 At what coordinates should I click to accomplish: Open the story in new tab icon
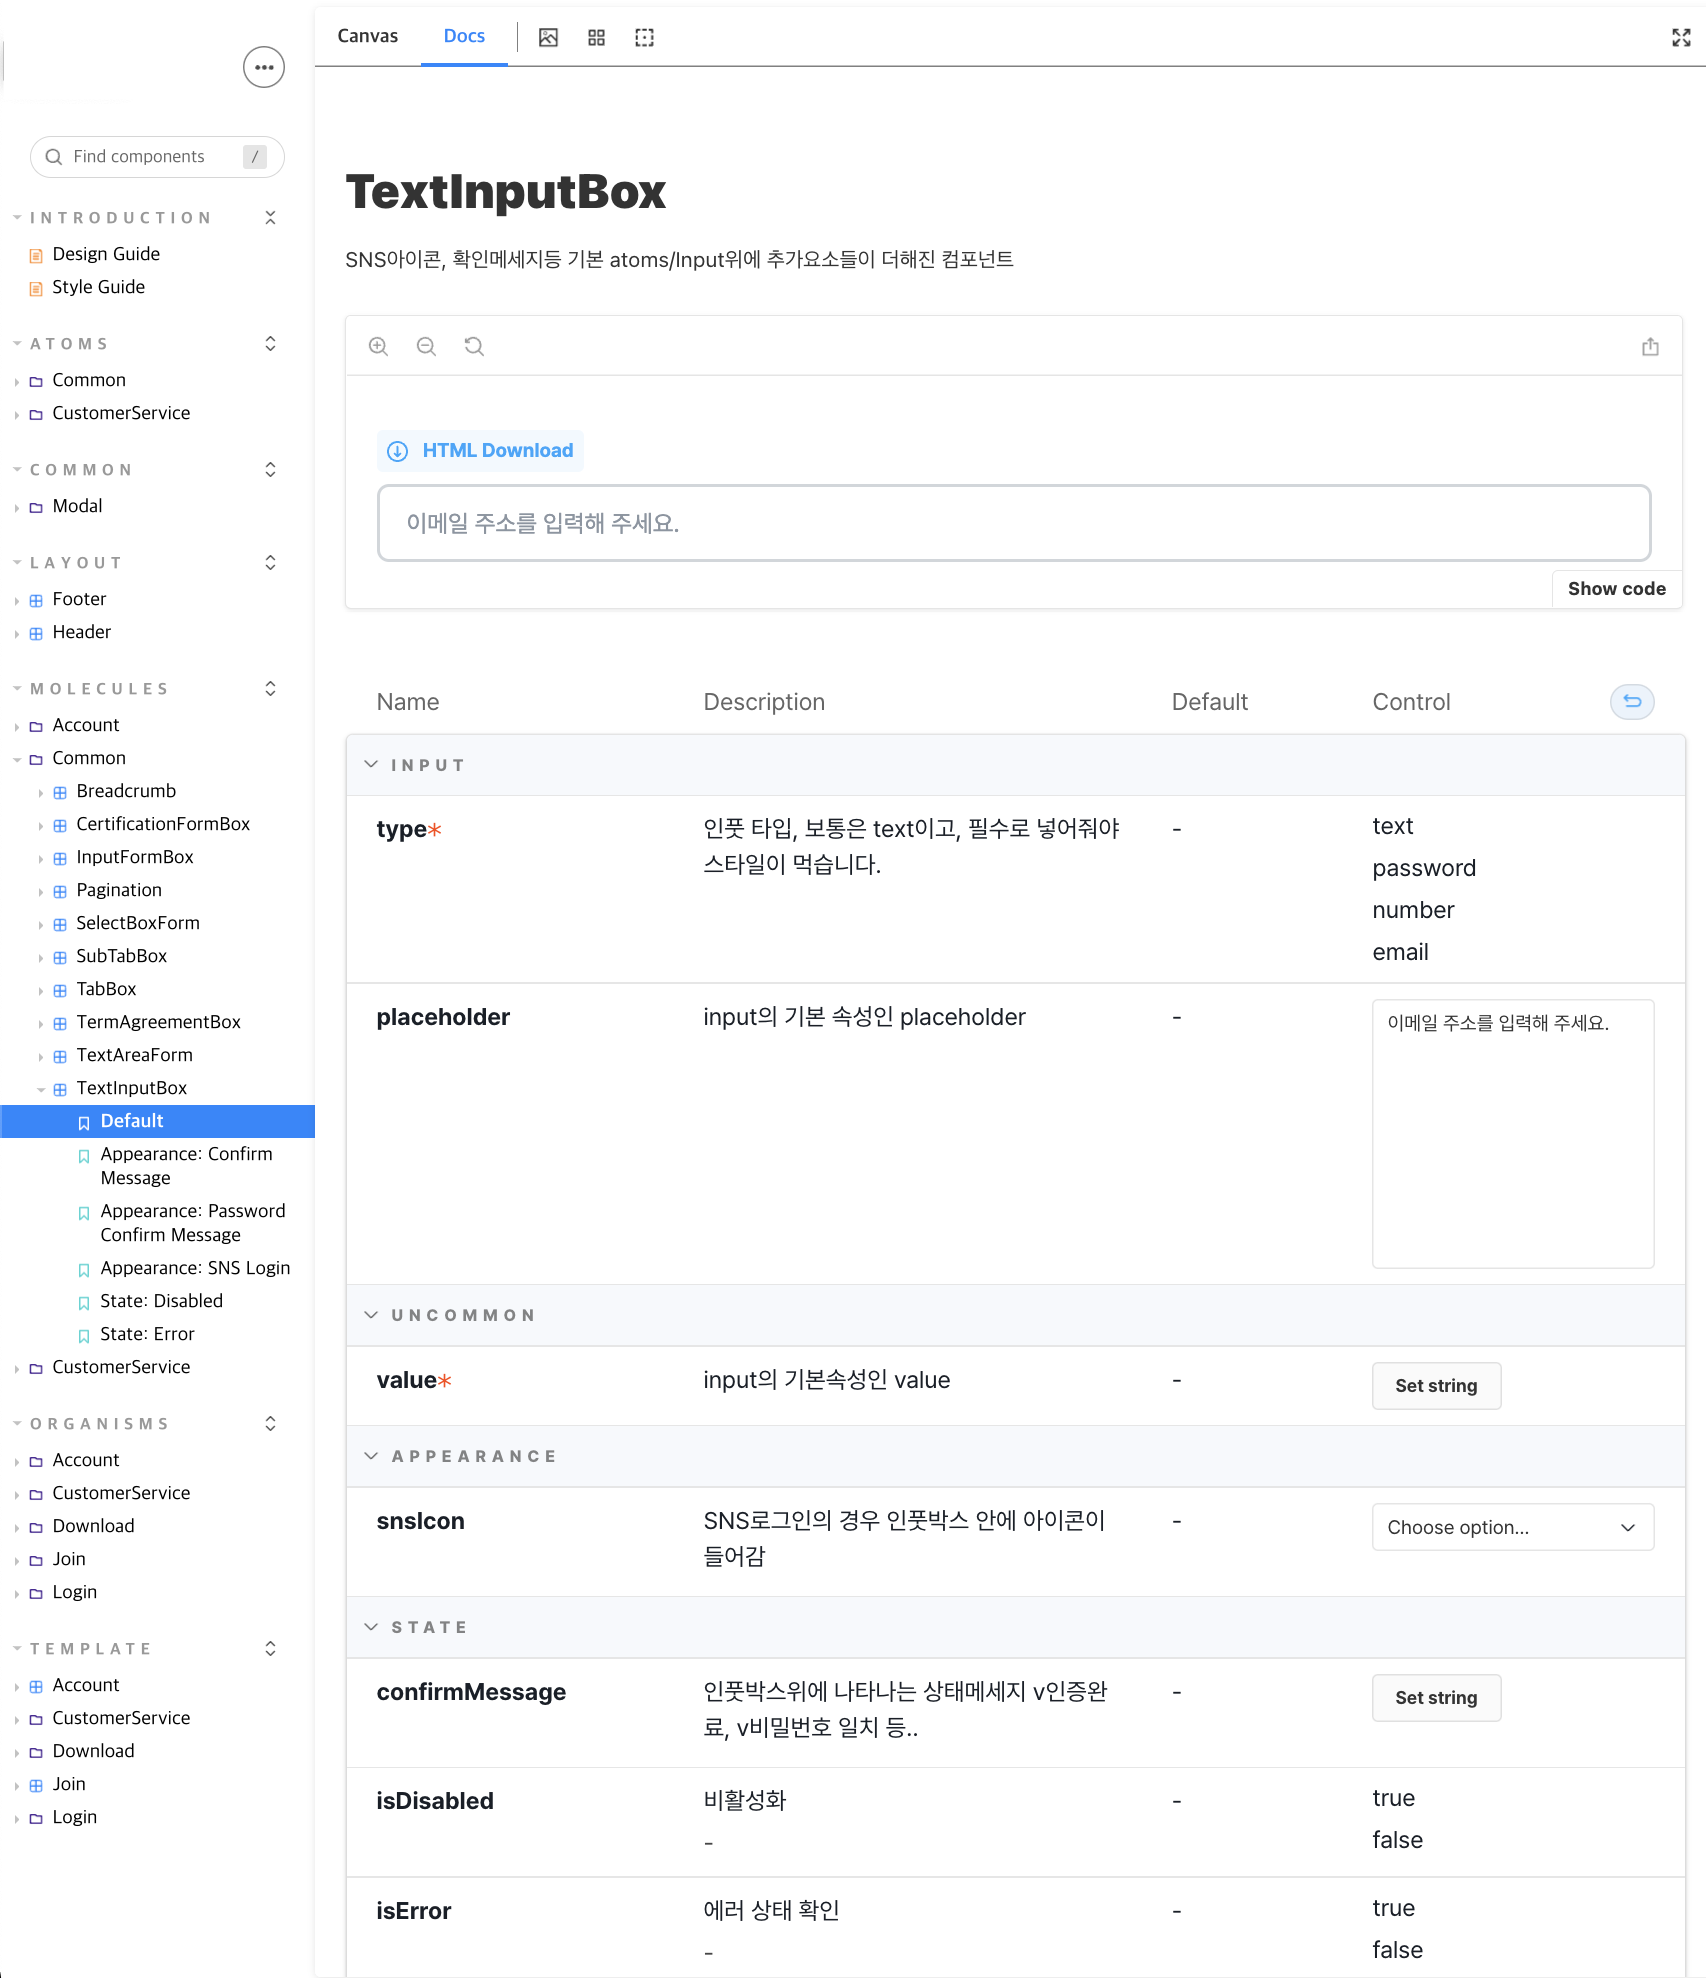click(1650, 346)
